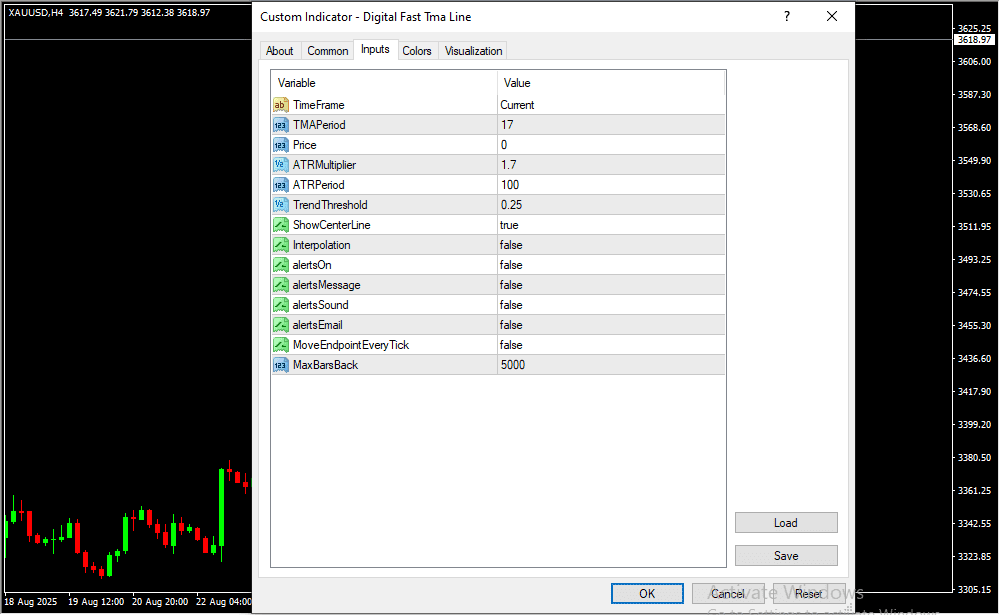Edit the TimeFrame value Current
Screen dimensions: 1000x615
point(611,105)
